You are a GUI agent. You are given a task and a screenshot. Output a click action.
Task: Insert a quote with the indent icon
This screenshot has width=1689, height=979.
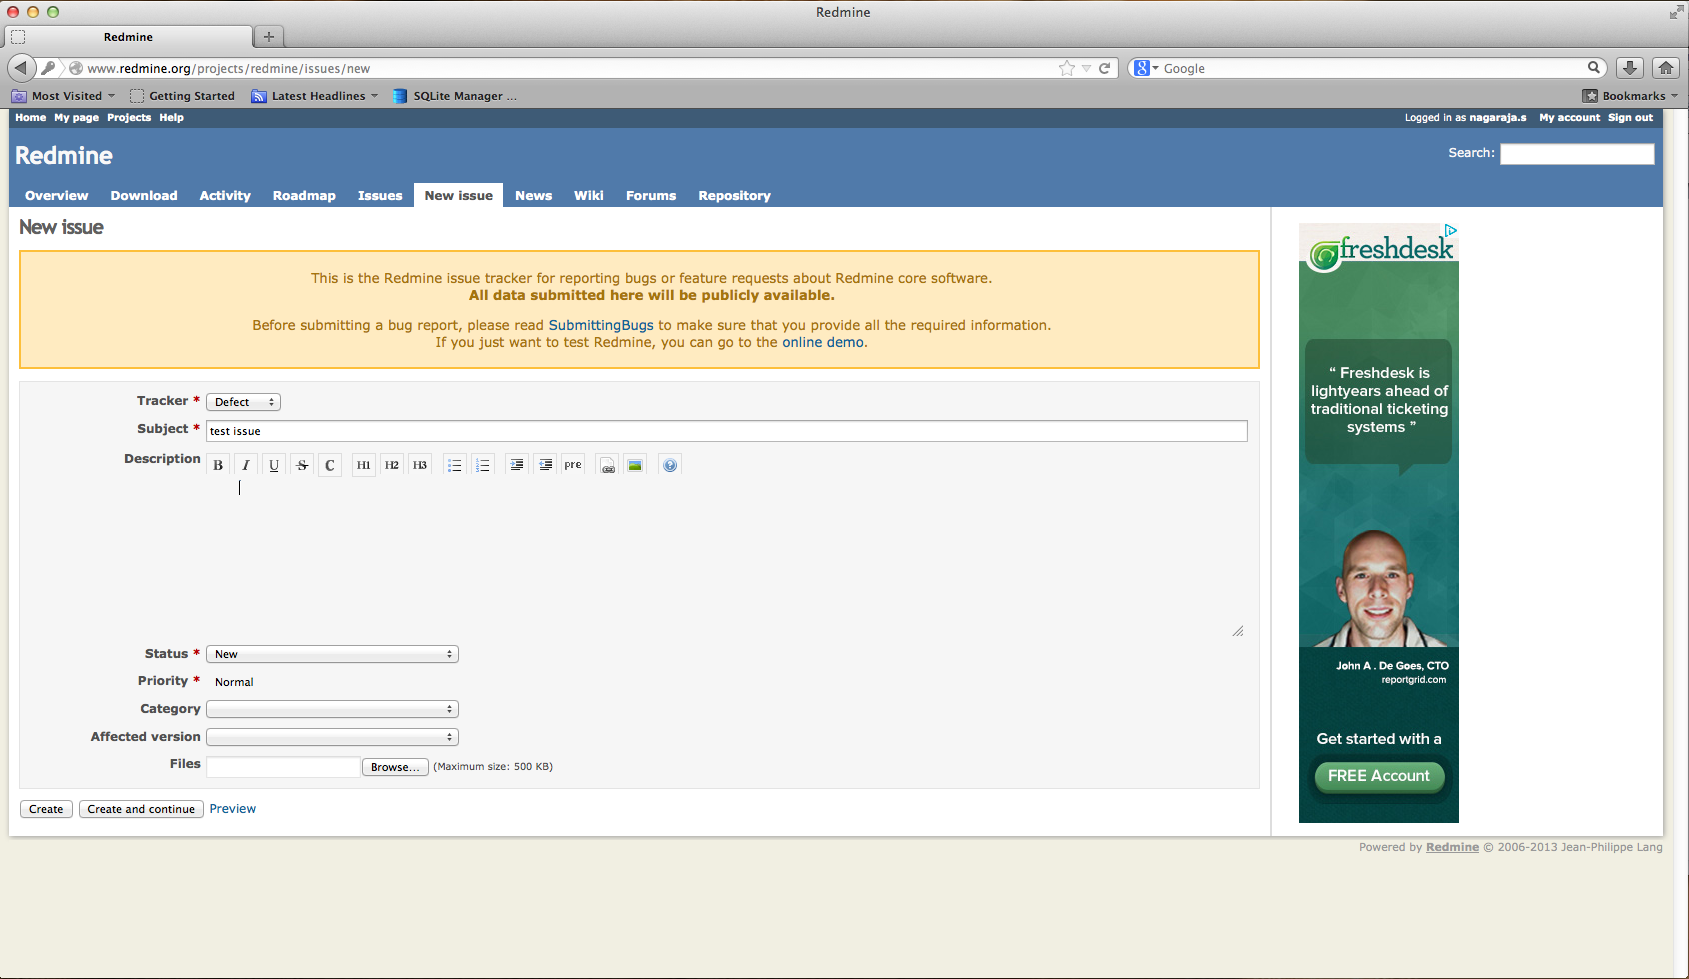pyautogui.click(x=517, y=465)
